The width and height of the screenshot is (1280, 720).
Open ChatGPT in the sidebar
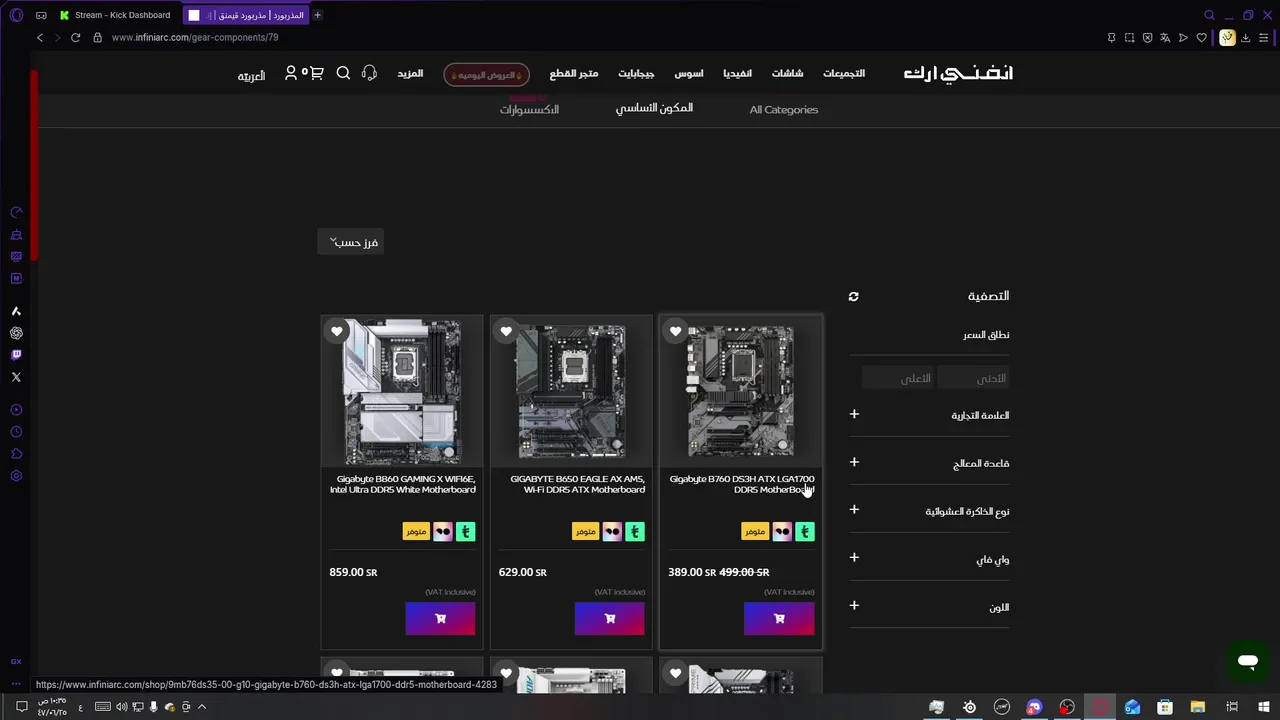coord(16,333)
